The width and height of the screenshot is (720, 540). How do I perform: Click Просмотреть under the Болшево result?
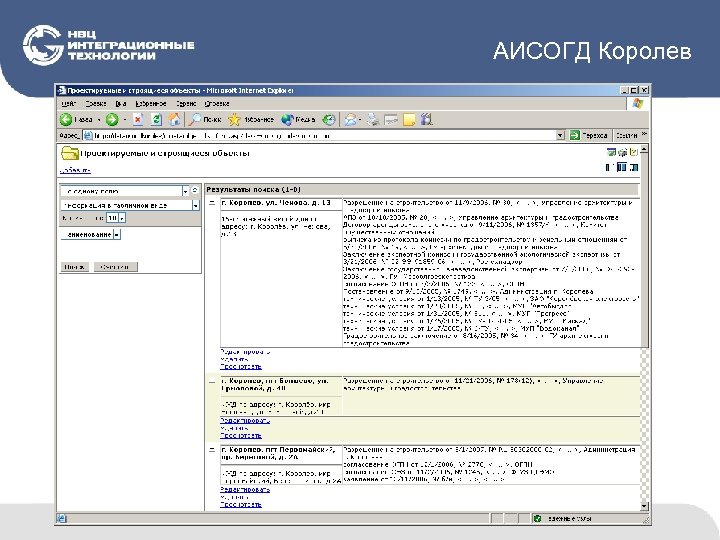click(x=241, y=435)
